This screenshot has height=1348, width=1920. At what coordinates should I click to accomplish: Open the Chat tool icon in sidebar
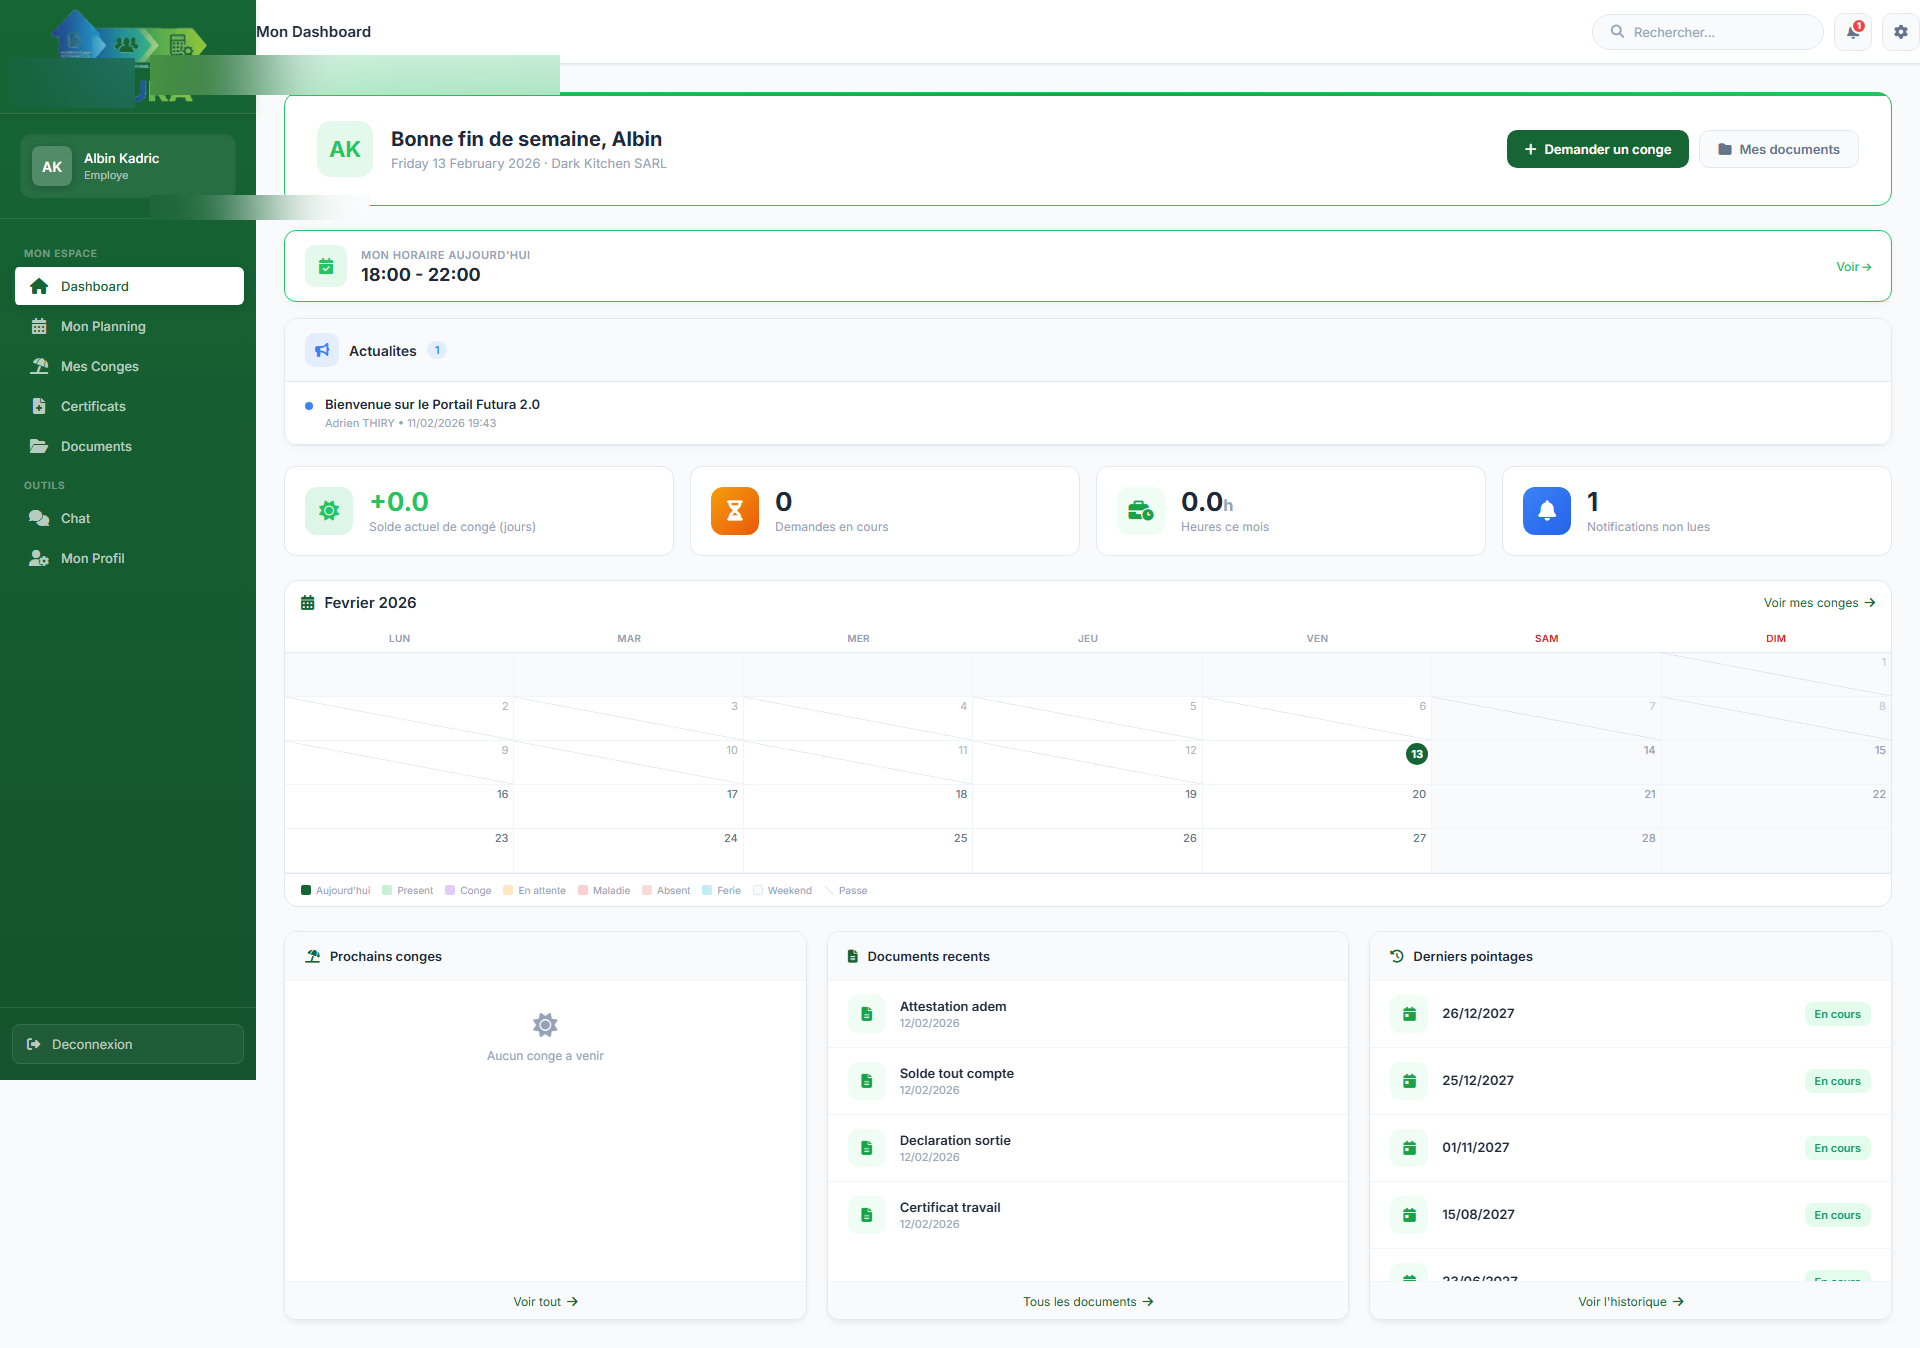39,518
